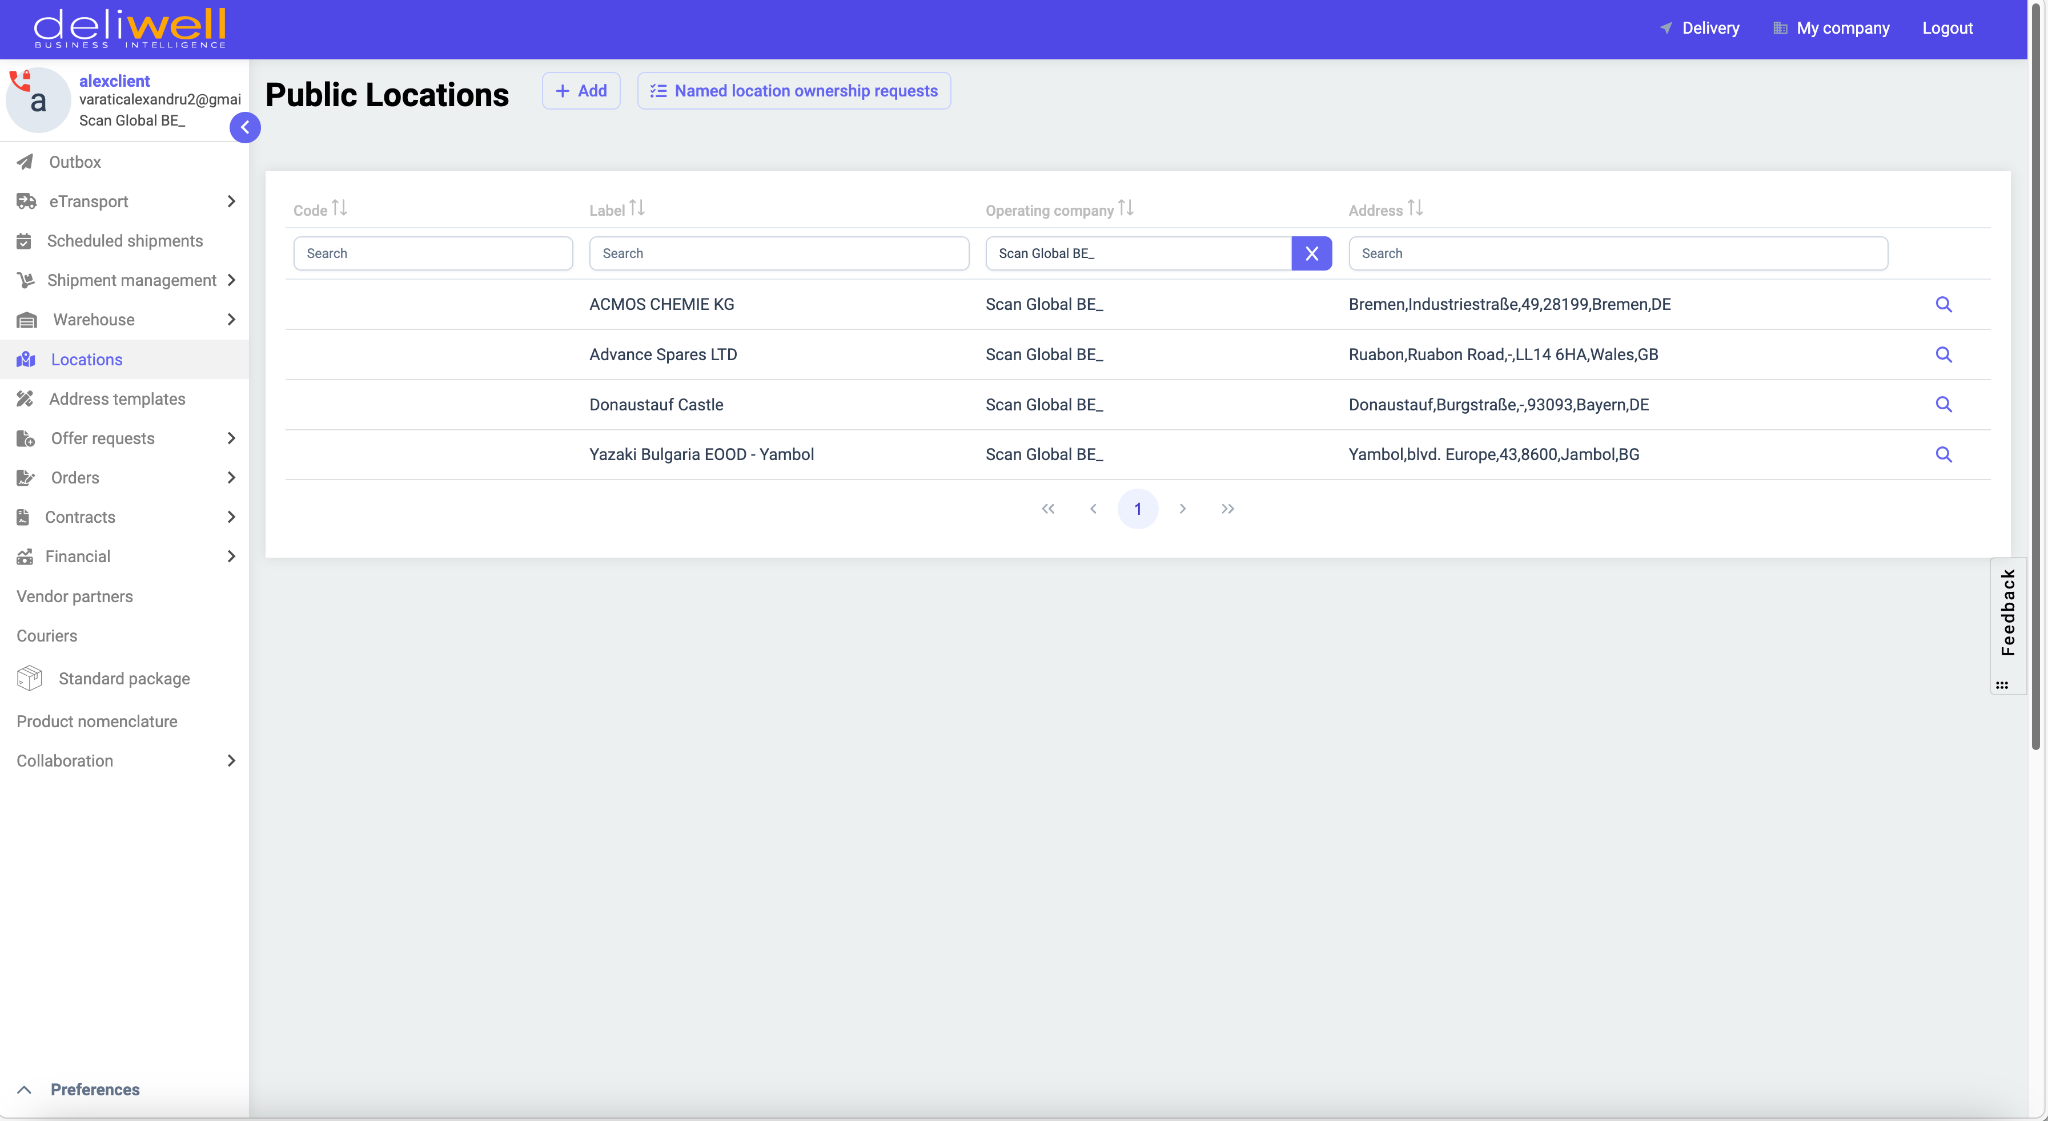View details of Advance Spares LTD row
Screen dimensions: 2048x1121
pyautogui.click(x=1943, y=354)
